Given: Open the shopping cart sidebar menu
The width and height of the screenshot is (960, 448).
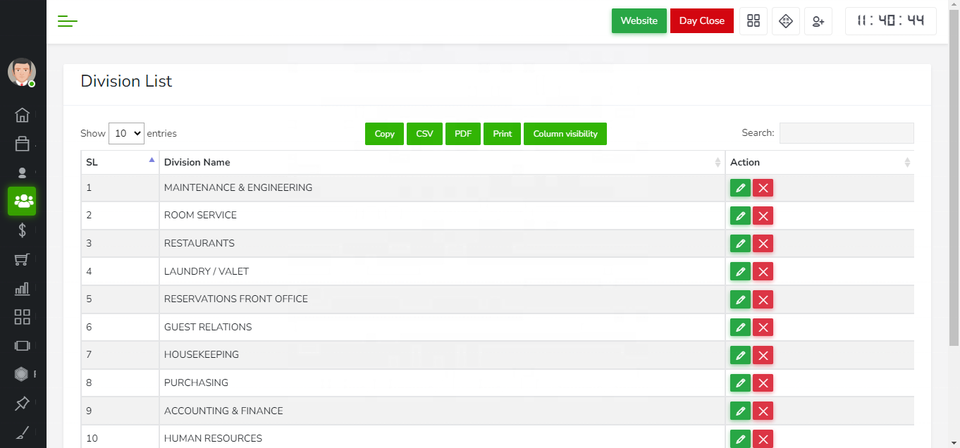Looking at the screenshot, I should (x=22, y=260).
